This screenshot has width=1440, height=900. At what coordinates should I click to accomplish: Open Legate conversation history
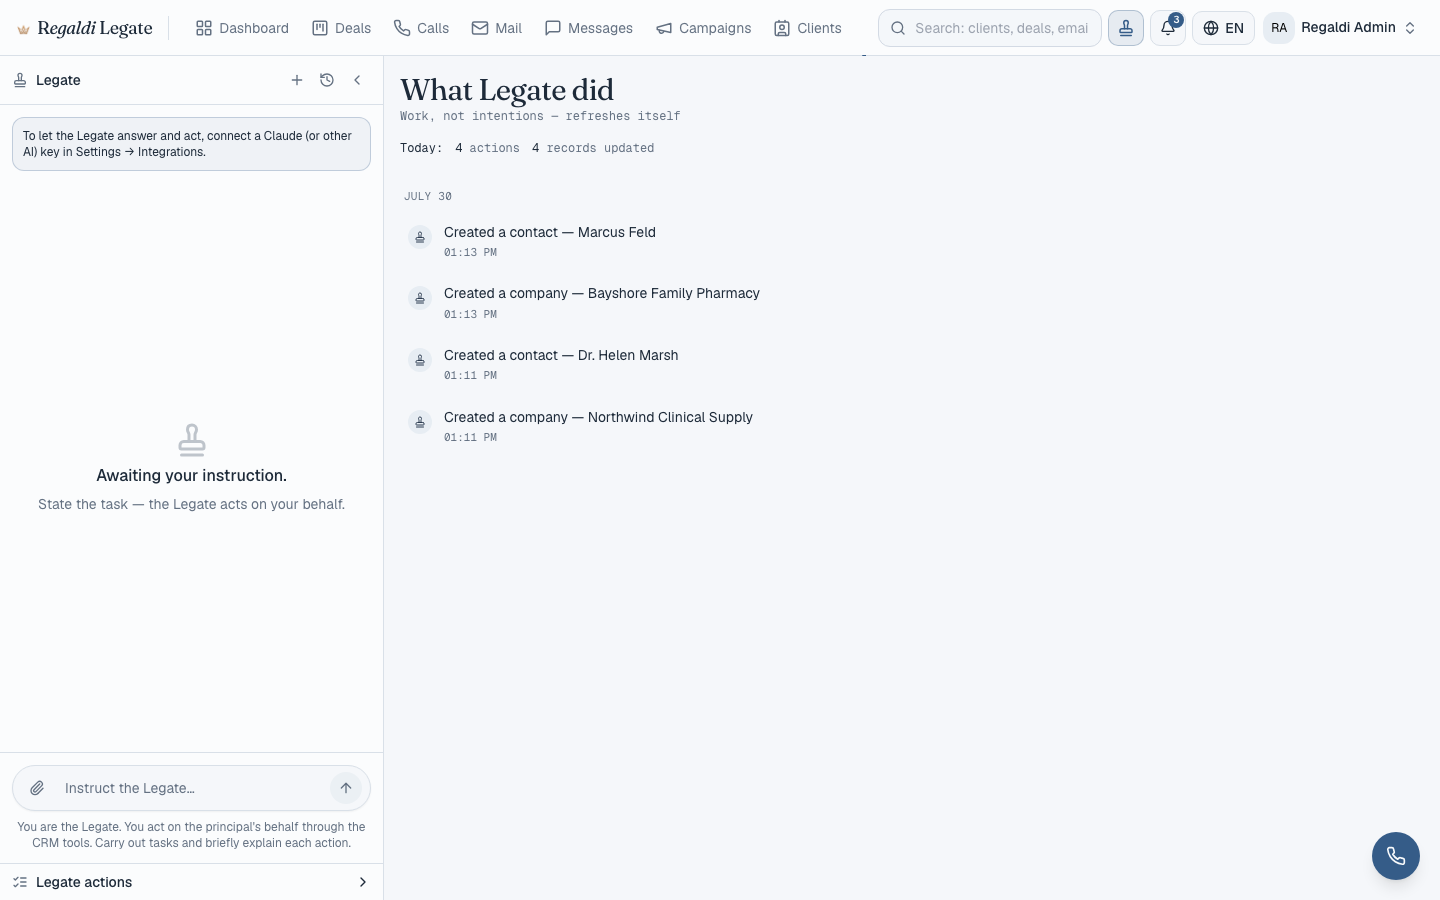point(327,80)
